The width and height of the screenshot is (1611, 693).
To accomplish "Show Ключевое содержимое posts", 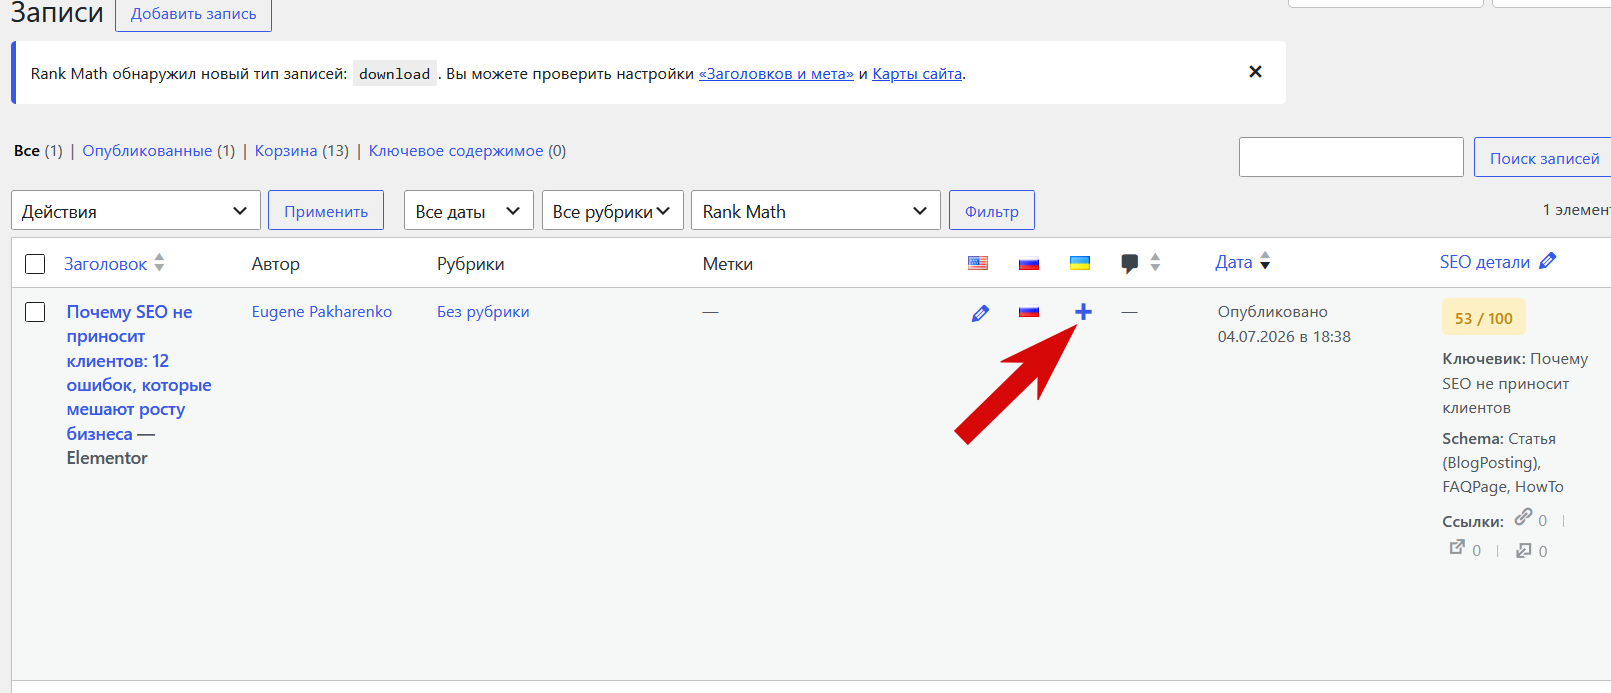I will click(x=456, y=151).
